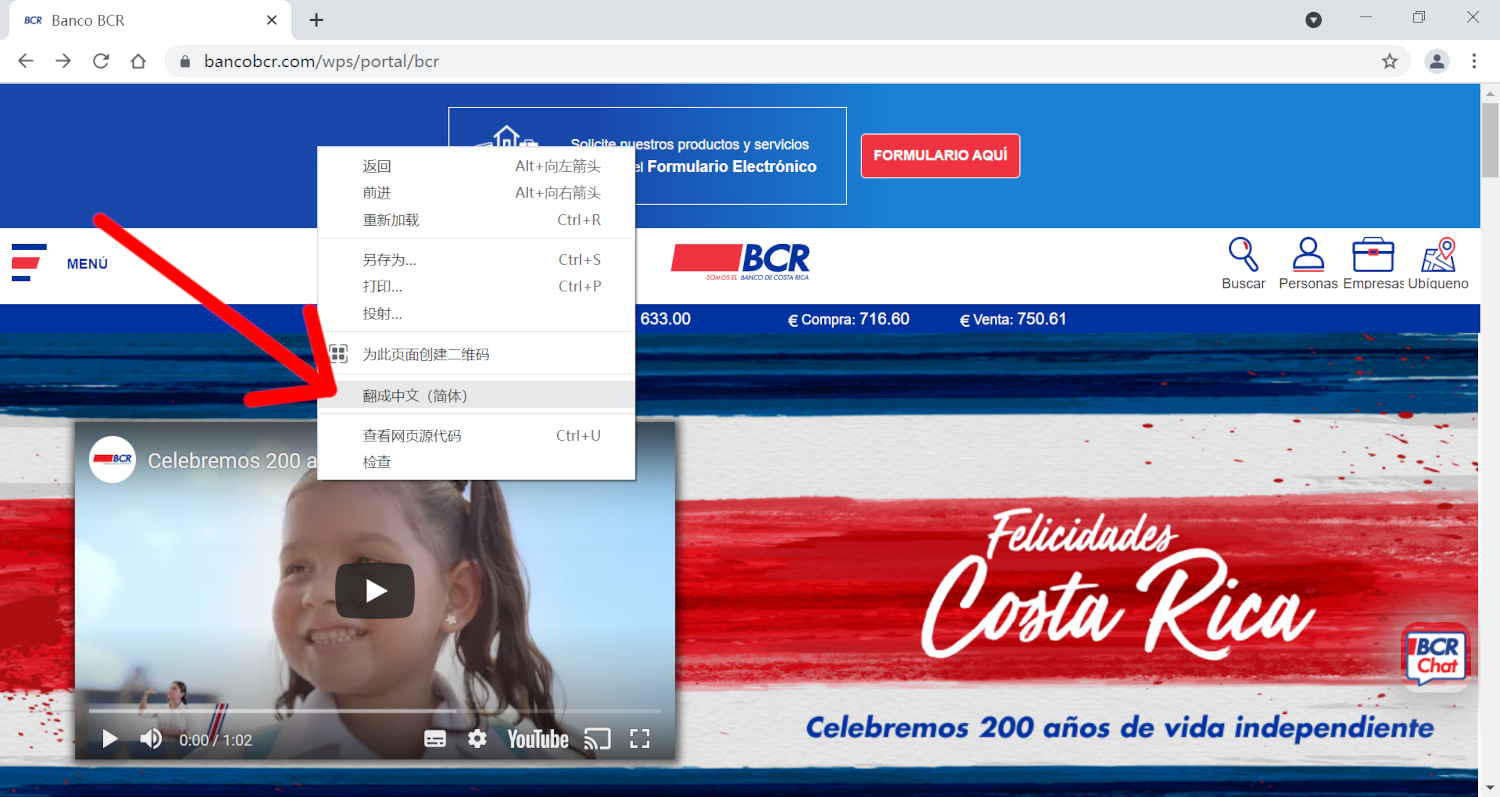1500x797 pixels.
Task: Open the Ubíqueno map location icon
Action: pyautogui.click(x=1438, y=255)
